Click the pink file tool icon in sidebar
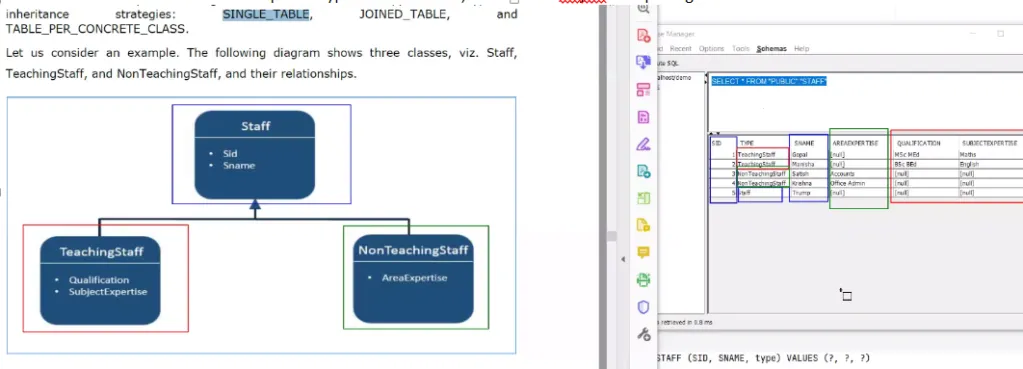 pos(643,117)
